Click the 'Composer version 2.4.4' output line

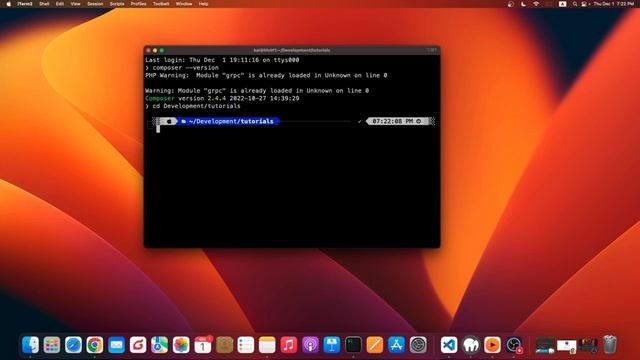pos(222,98)
